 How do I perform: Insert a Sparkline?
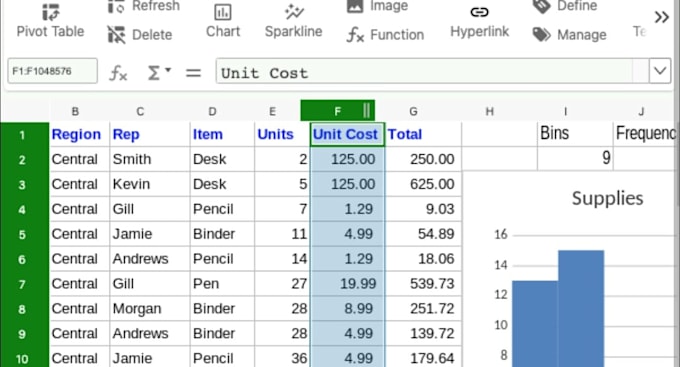[x=294, y=21]
